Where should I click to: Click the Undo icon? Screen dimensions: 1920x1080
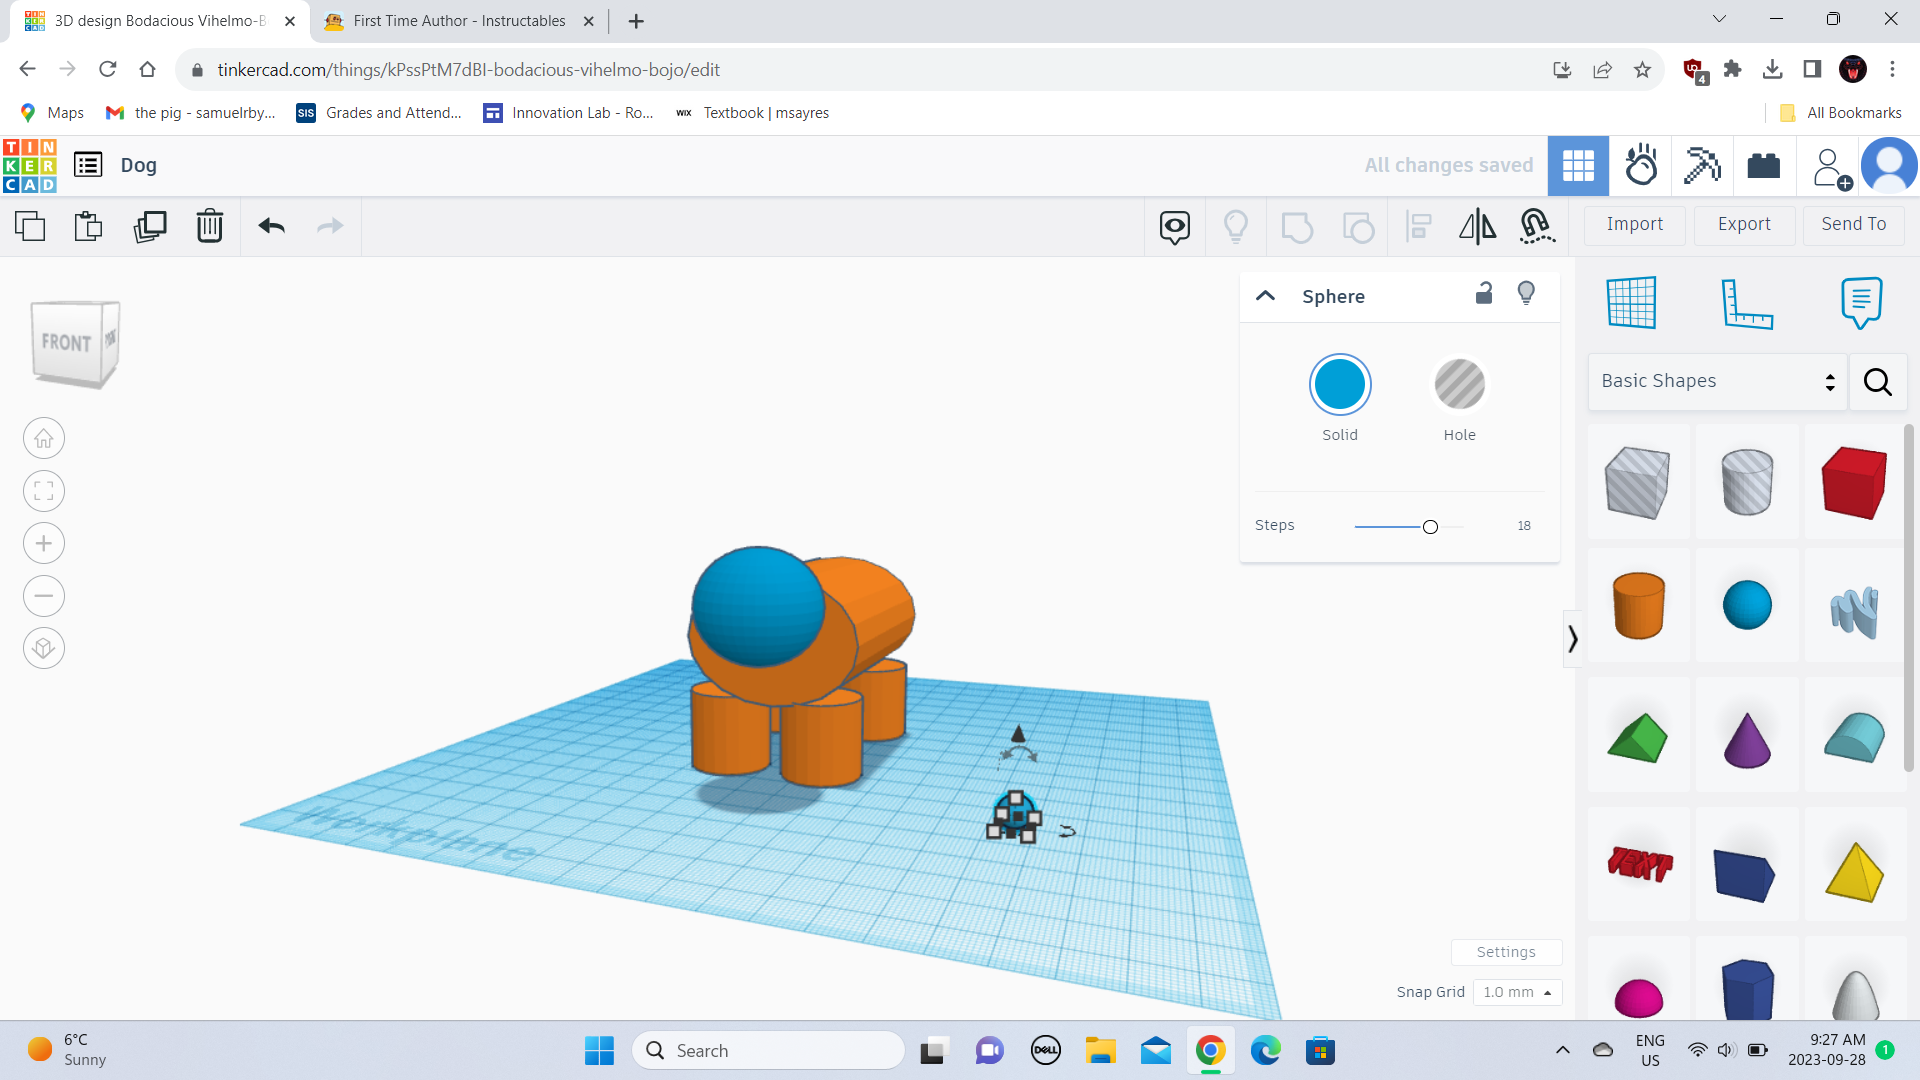coord(270,226)
